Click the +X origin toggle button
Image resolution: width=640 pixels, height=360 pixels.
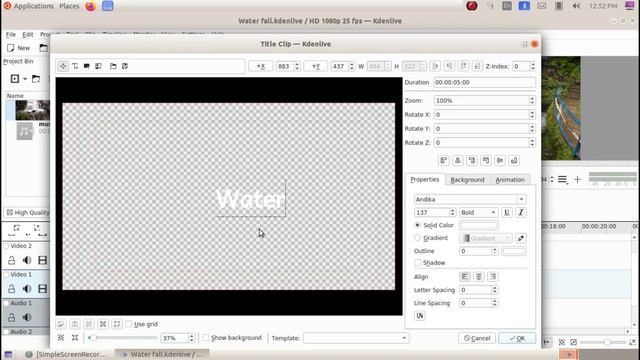point(260,66)
